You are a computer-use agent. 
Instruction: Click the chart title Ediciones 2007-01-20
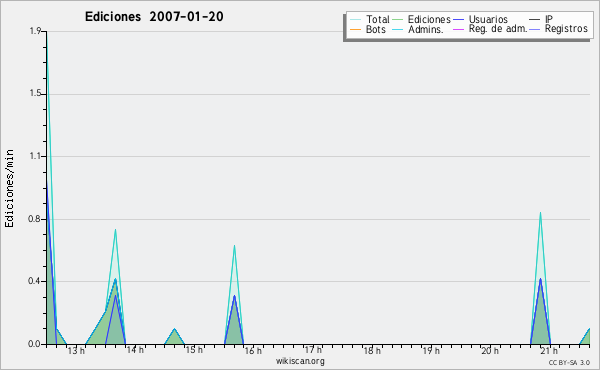[x=154, y=17]
